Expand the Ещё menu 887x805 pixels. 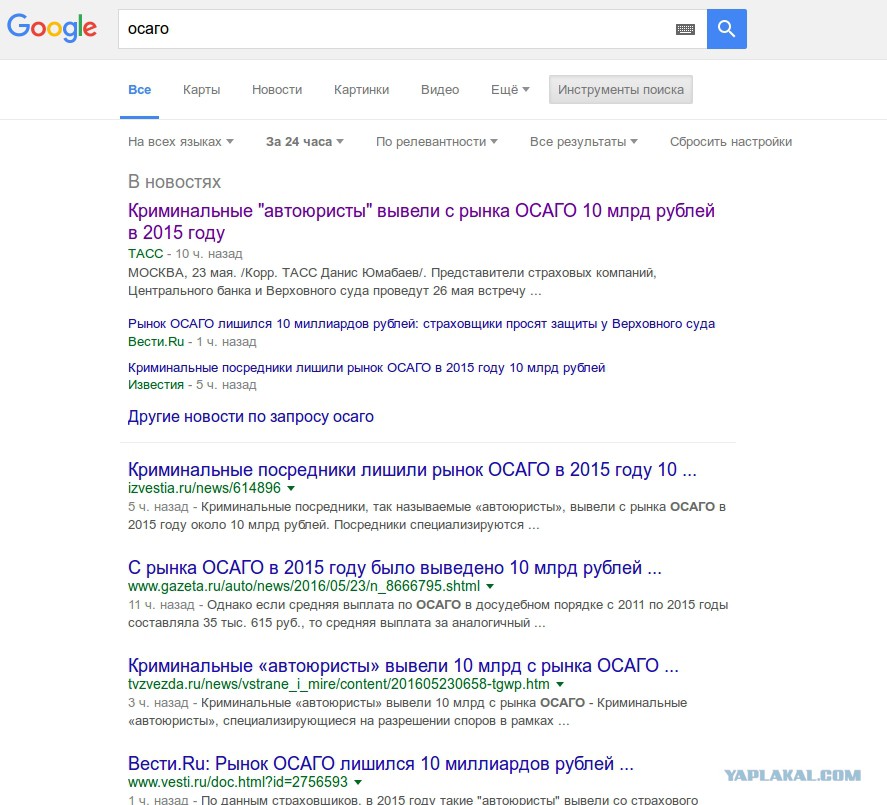tap(510, 90)
